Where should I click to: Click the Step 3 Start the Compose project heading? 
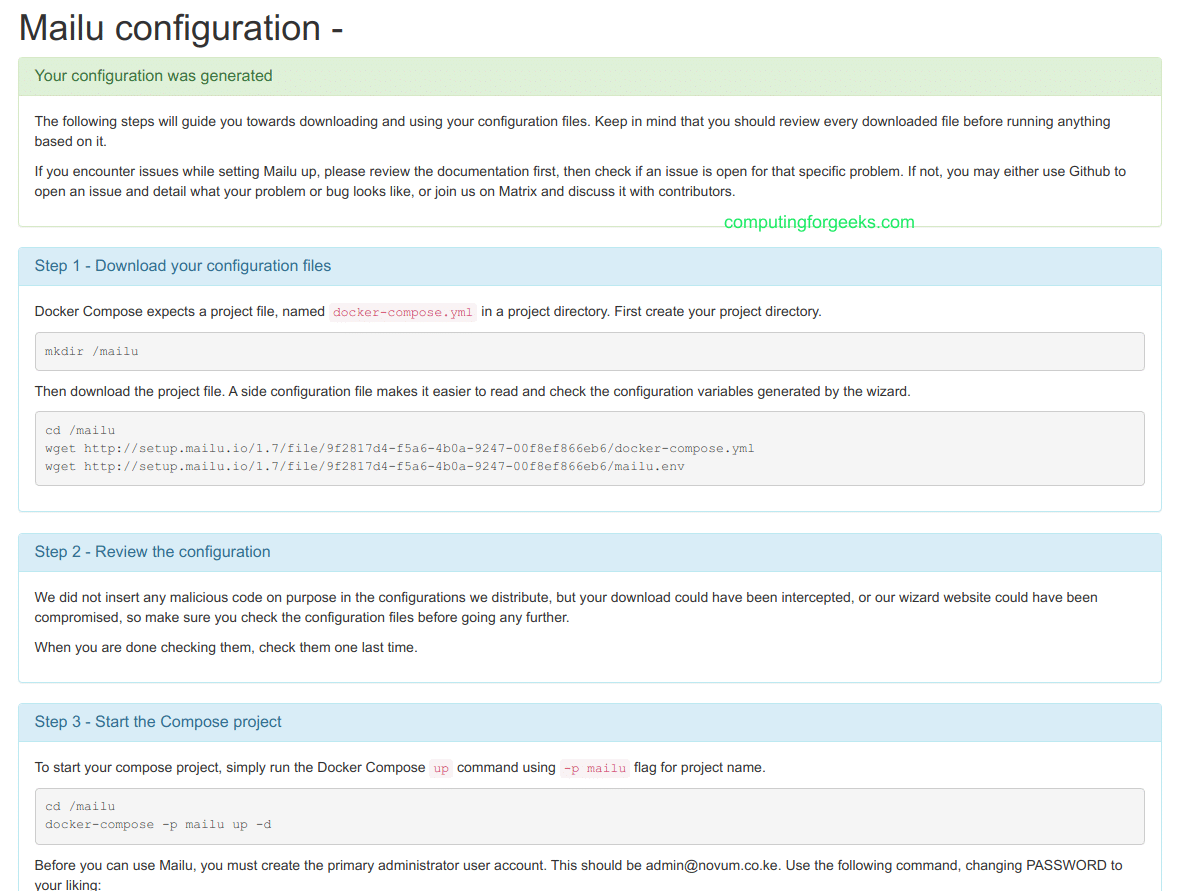[158, 722]
